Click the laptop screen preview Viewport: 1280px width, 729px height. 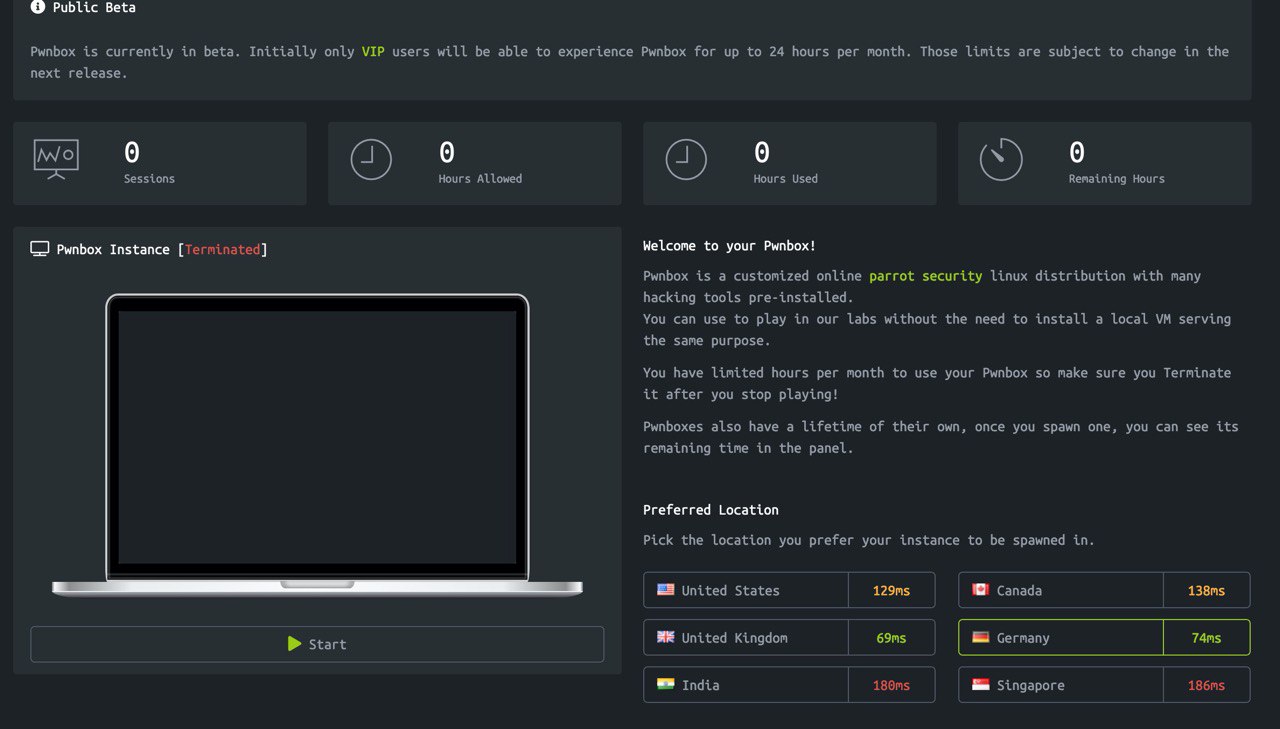click(x=317, y=437)
